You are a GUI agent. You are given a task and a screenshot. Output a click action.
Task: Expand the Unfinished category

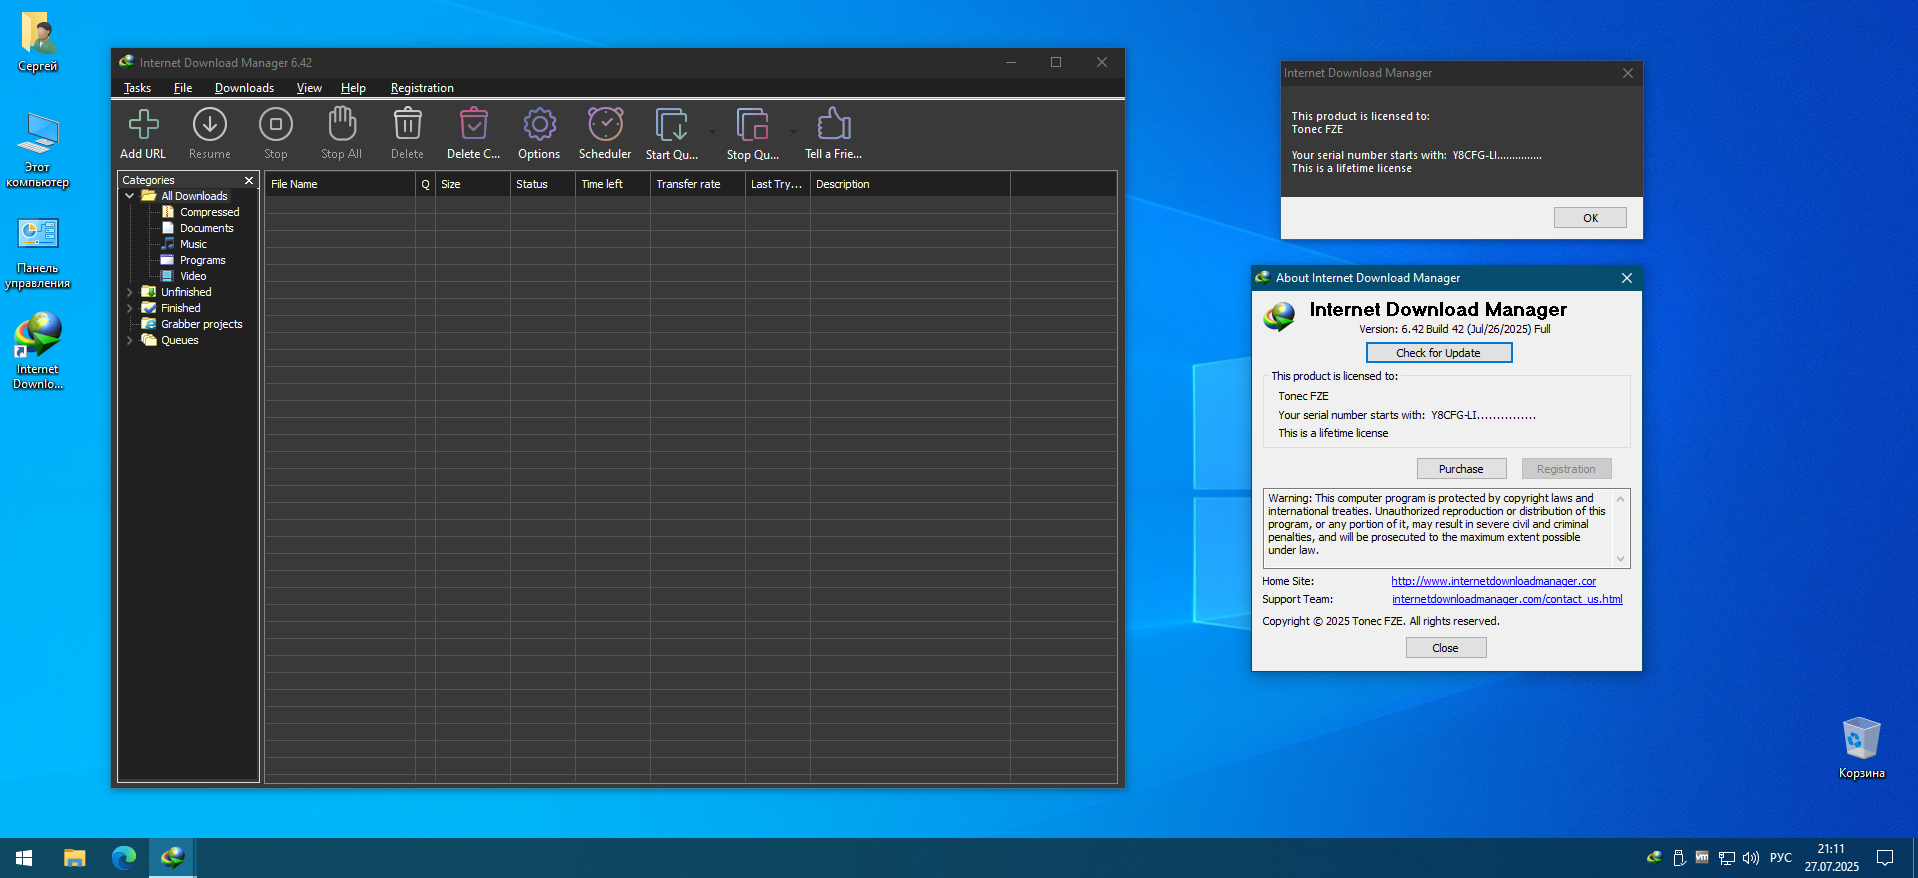(x=130, y=292)
